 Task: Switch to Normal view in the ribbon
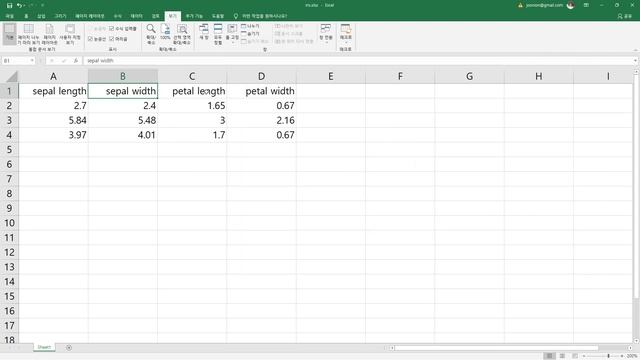click(10, 33)
